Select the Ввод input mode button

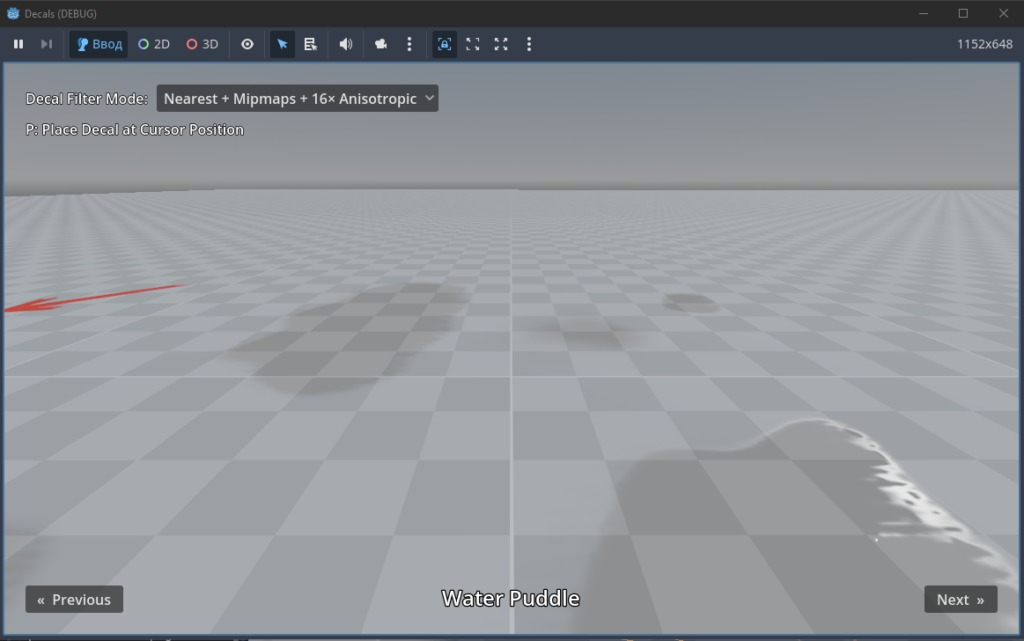click(x=99, y=44)
